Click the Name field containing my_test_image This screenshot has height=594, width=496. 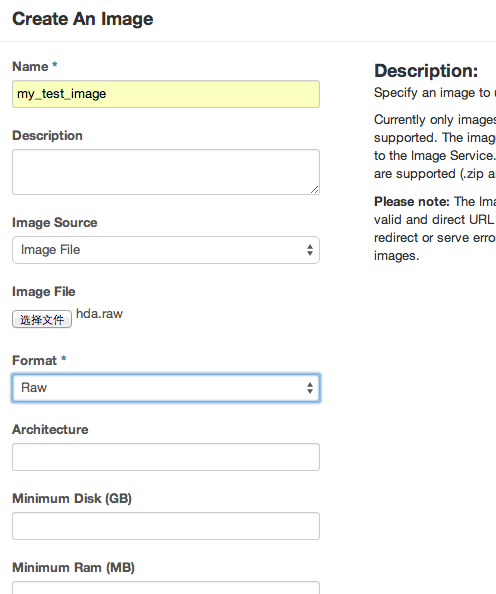pos(166,94)
